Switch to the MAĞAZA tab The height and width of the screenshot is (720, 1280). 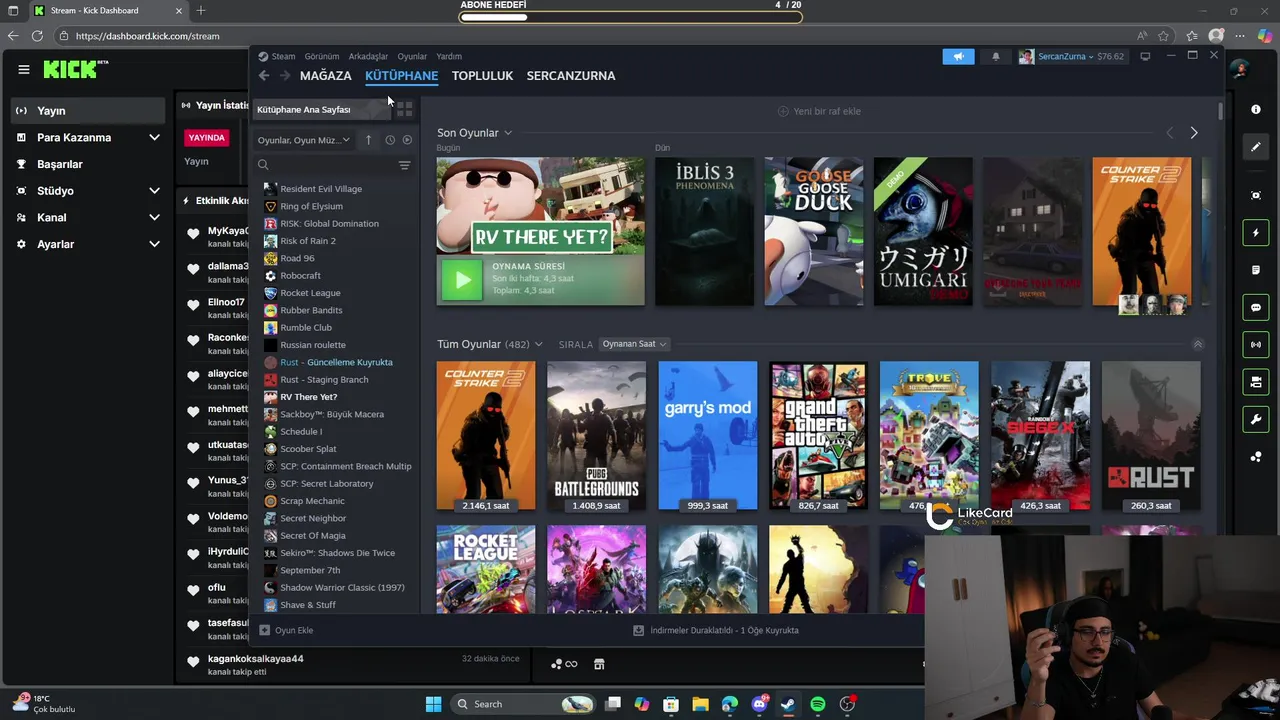(326, 76)
